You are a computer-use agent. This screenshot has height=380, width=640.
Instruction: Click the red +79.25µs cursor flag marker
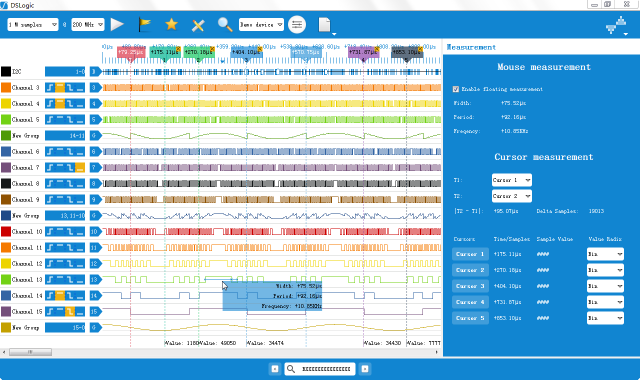131,53
